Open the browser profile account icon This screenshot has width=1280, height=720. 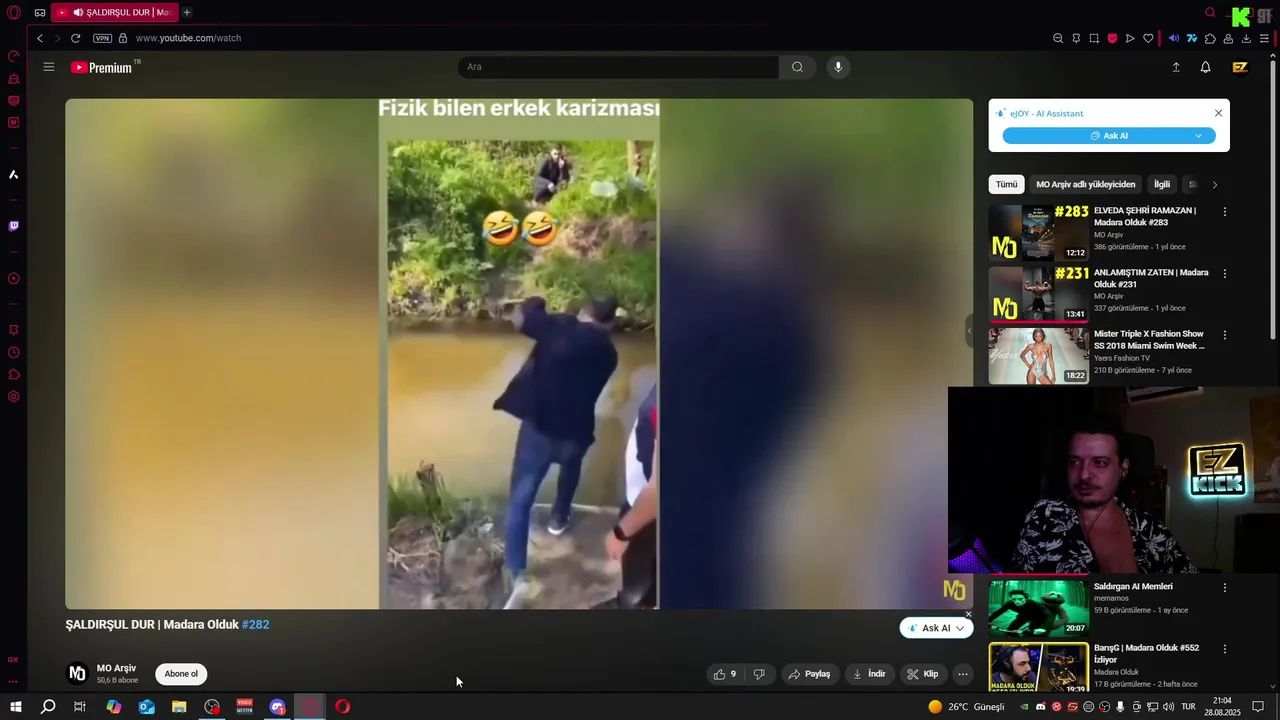pos(1228,38)
